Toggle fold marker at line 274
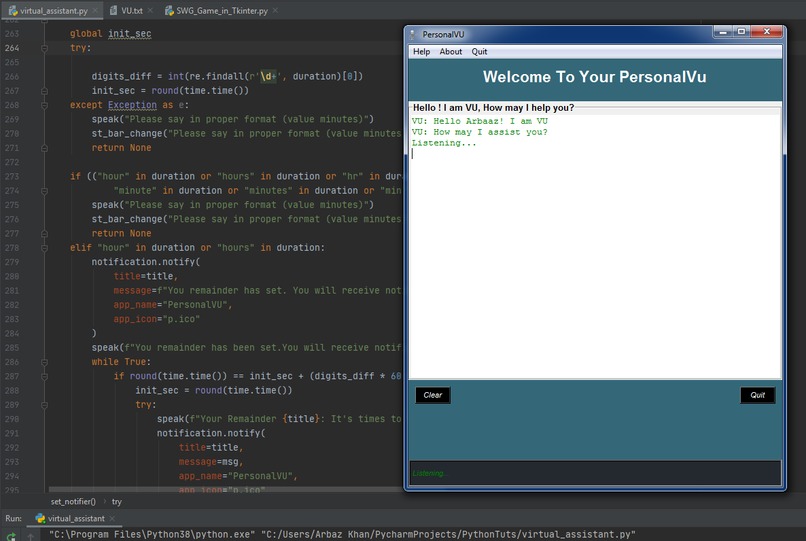 pos(44,191)
